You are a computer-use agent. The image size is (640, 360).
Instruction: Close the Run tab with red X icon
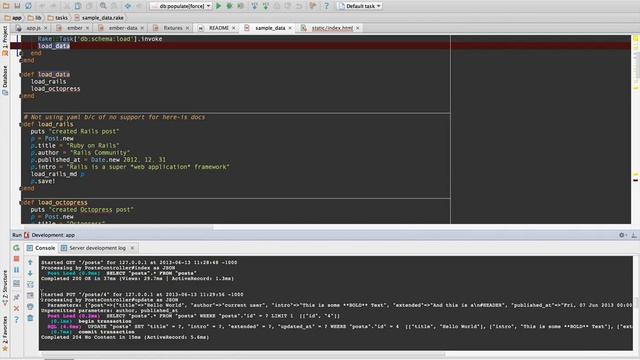pos(16,309)
